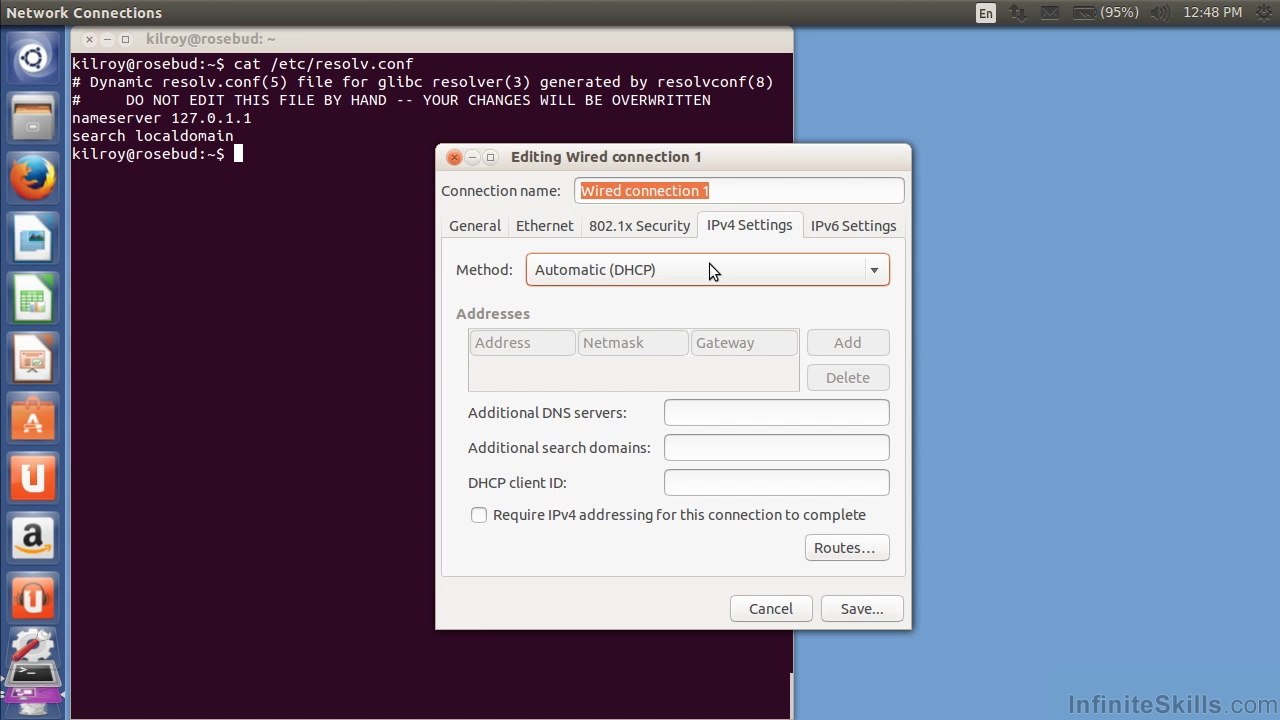Enable Require IPv4 addressing checkbox
1280x720 pixels.
479,515
